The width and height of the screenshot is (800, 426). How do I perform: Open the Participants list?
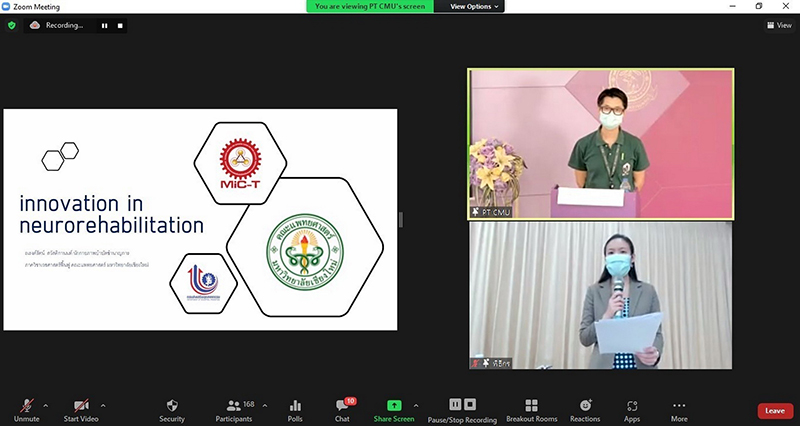click(234, 409)
